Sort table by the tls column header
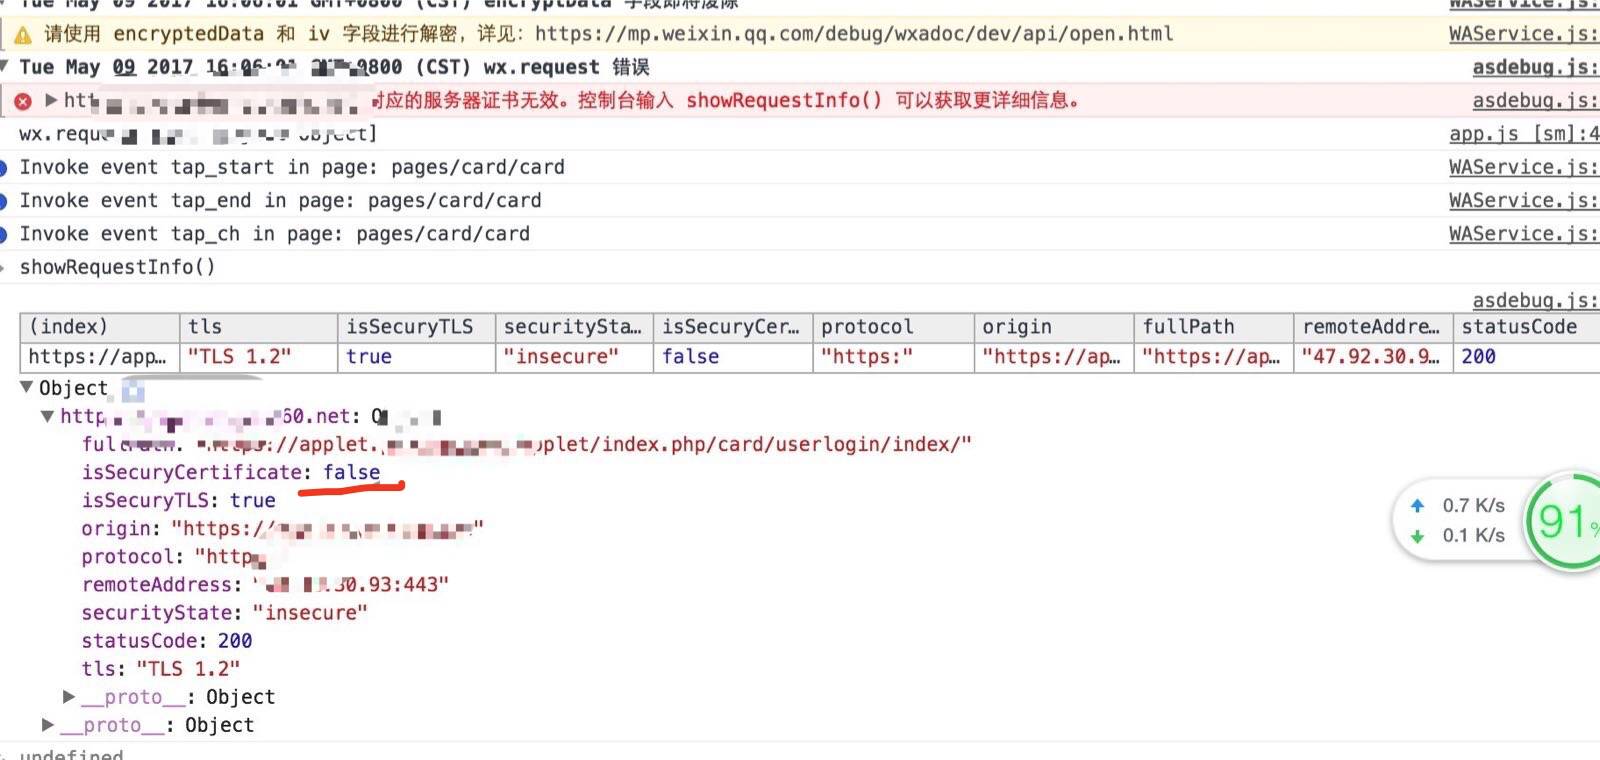1600x760 pixels. pos(258,327)
